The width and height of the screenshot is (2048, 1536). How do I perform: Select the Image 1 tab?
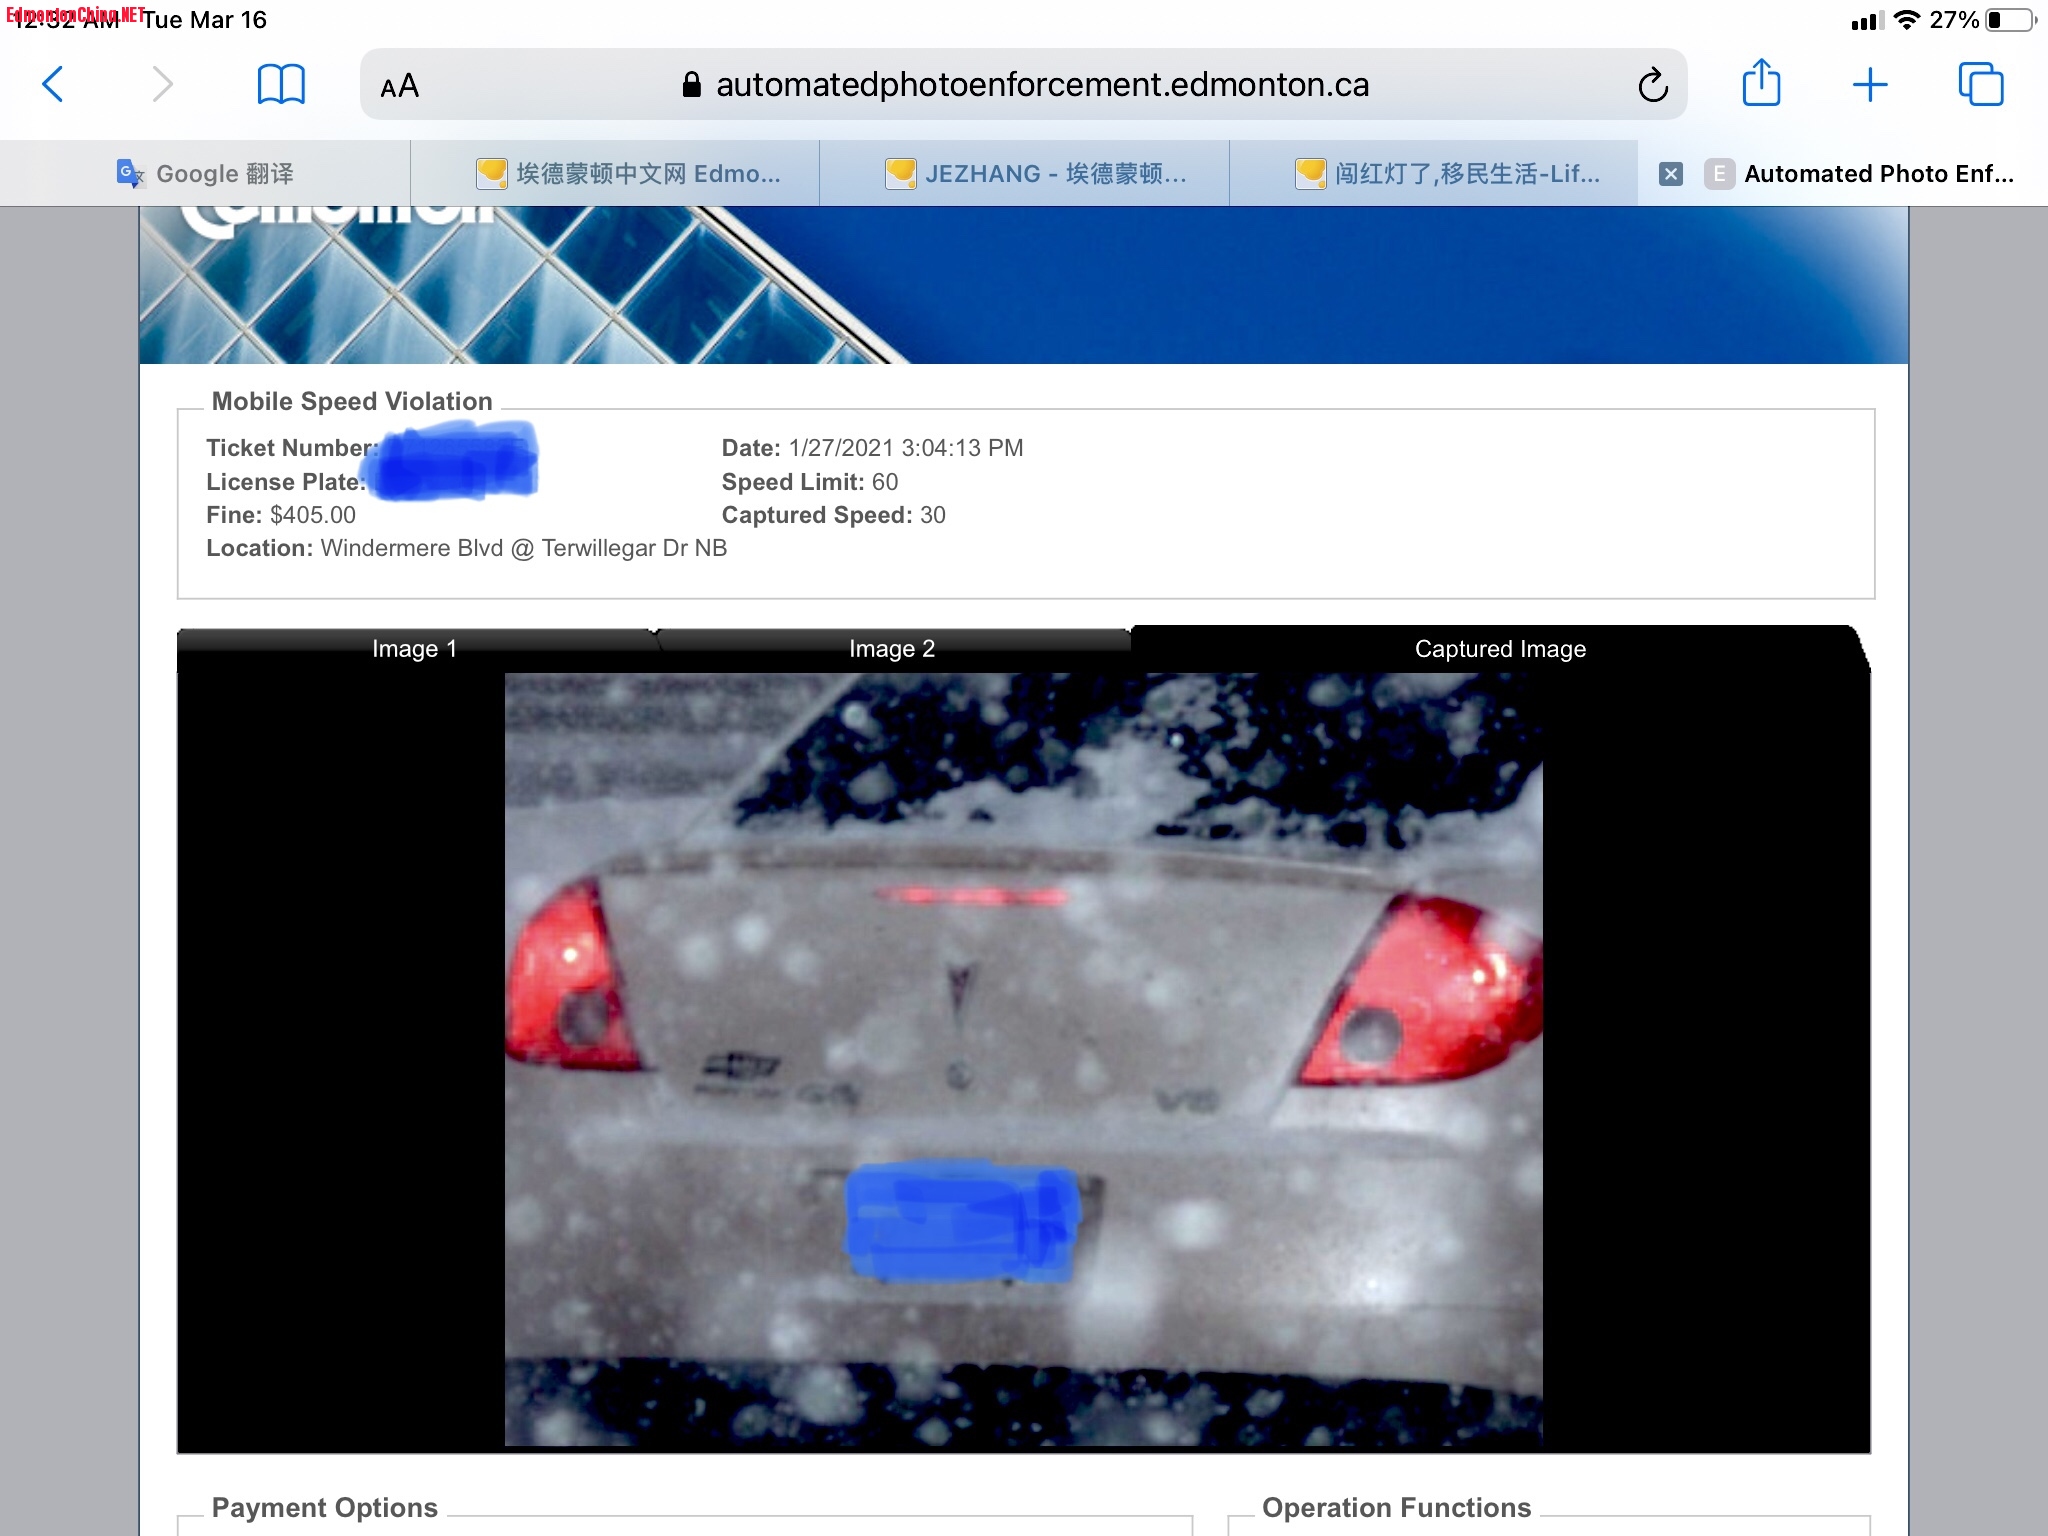[414, 649]
